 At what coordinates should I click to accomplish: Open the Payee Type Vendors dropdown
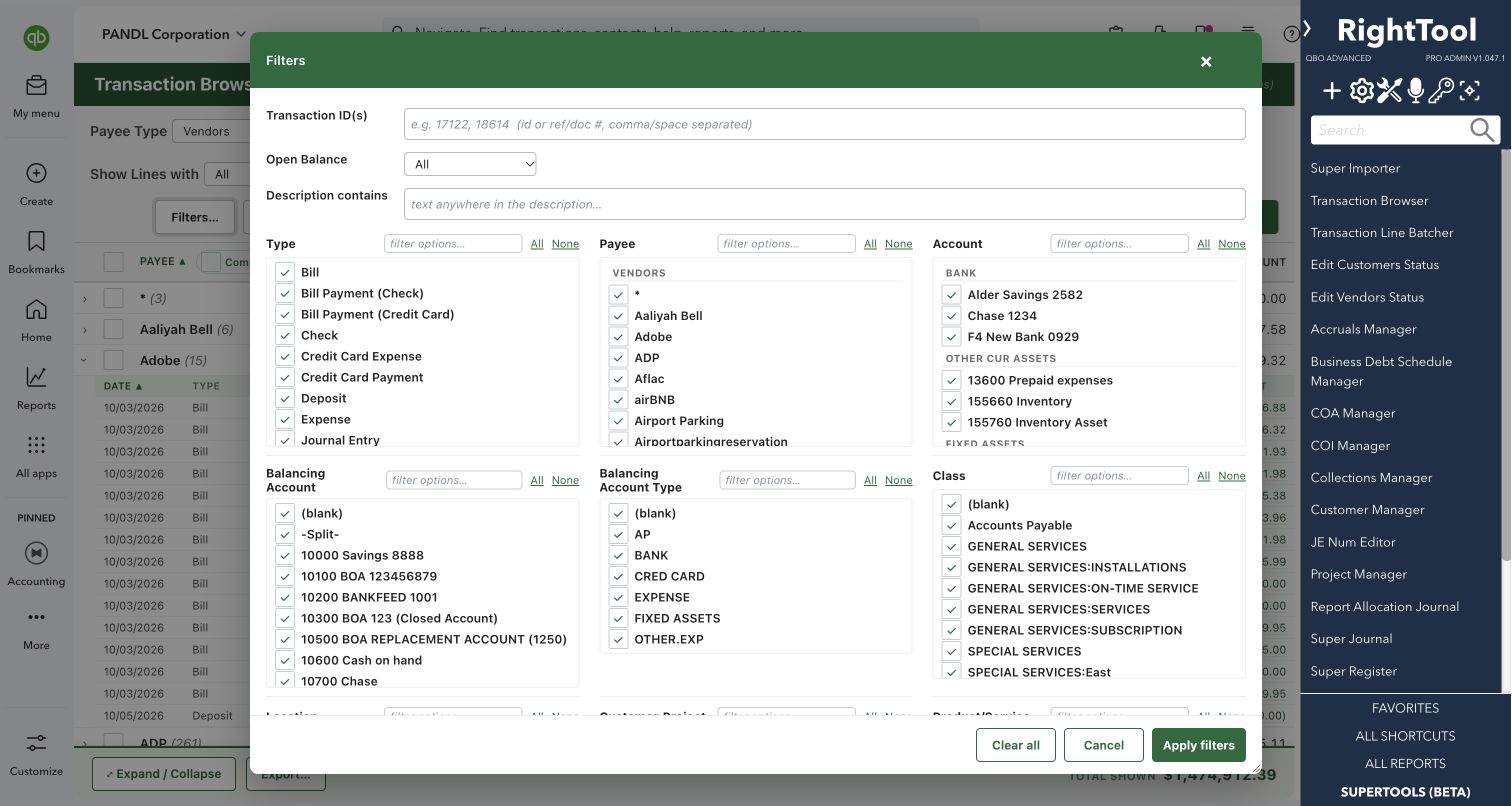coord(211,131)
